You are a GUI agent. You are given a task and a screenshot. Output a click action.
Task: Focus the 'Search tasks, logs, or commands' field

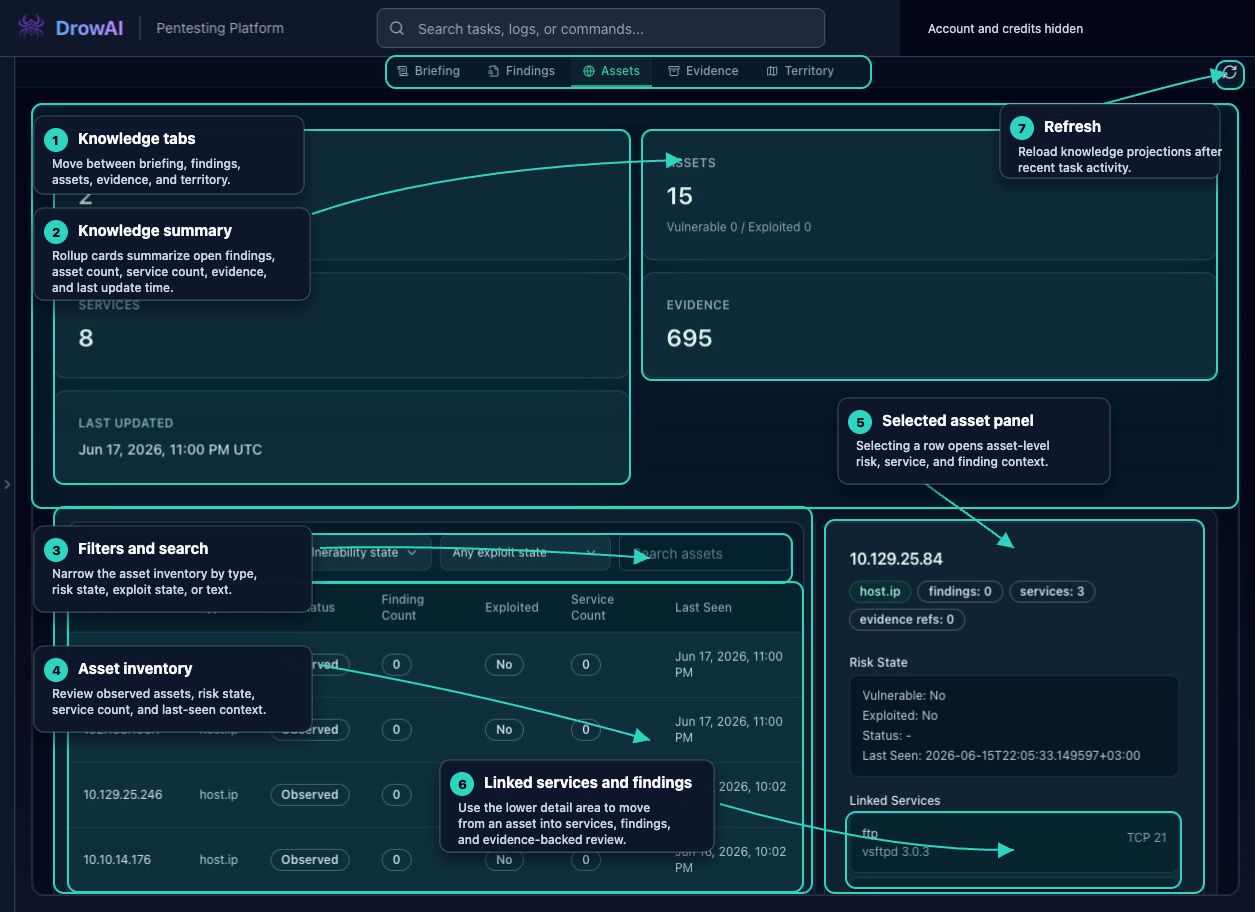pos(600,28)
